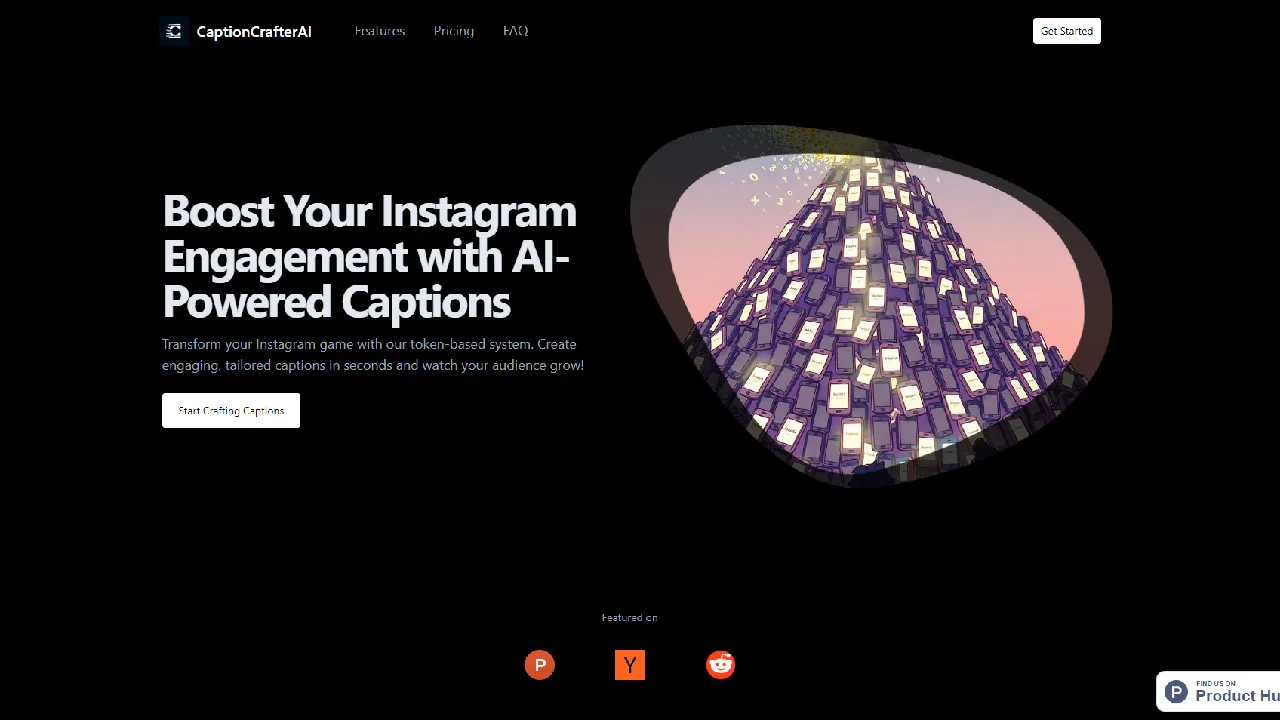Click the "Boost Your Instagram" headline line
The width and height of the screenshot is (1280, 720).
click(370, 212)
